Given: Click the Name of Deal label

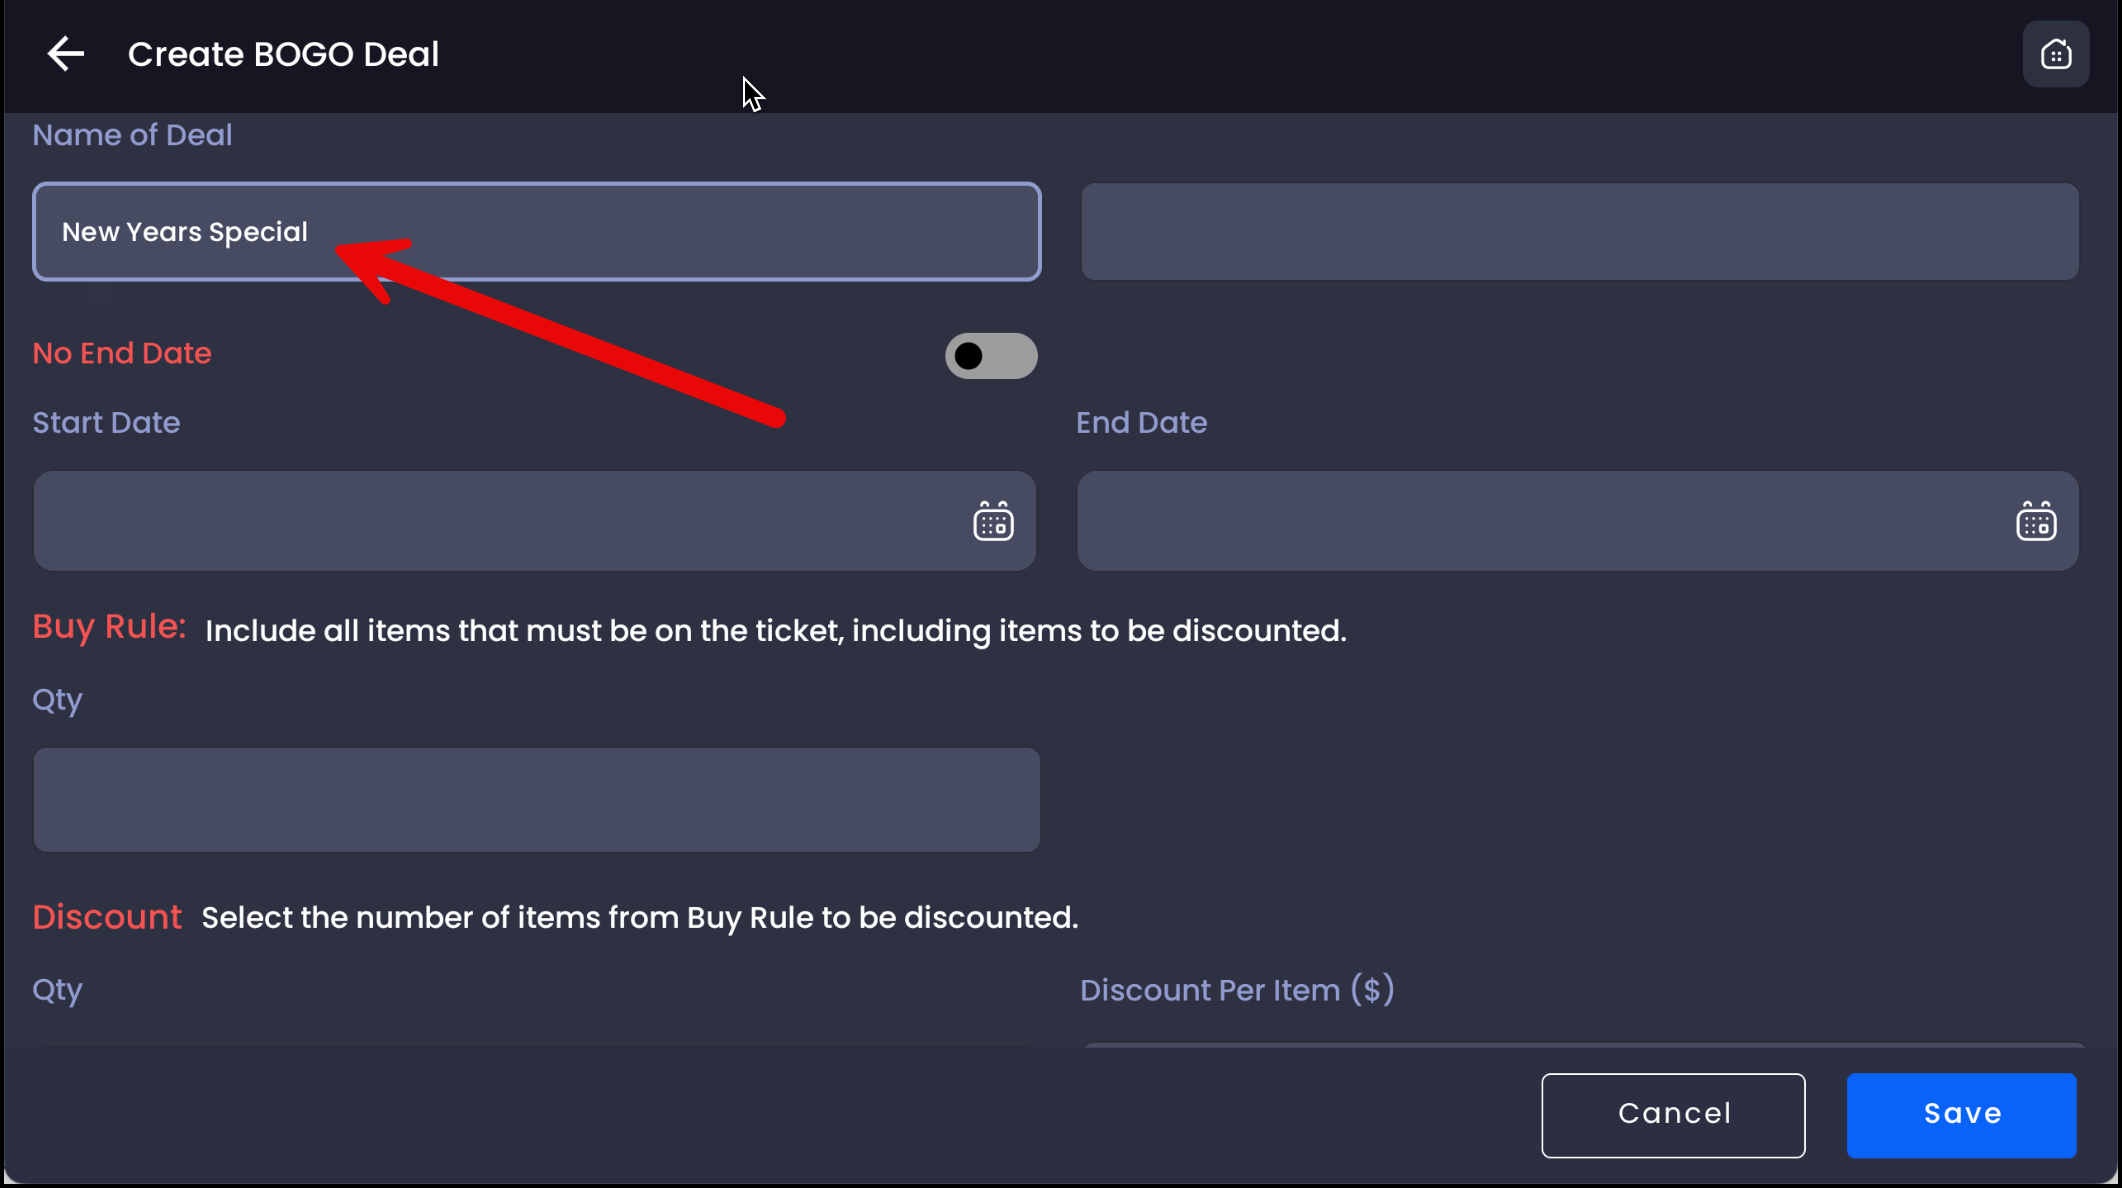Looking at the screenshot, I should pyautogui.click(x=132, y=135).
